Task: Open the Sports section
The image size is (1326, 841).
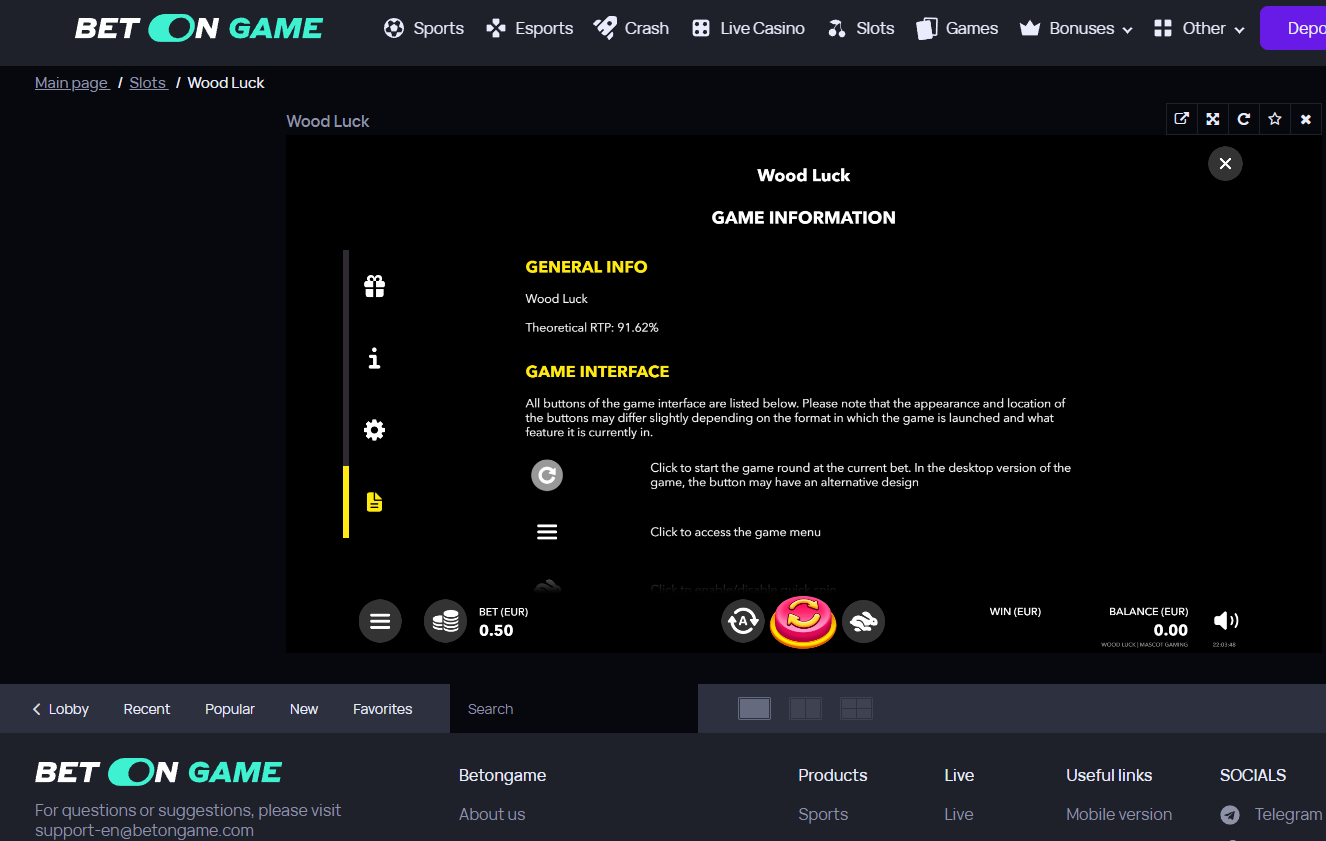Action: [x=424, y=28]
